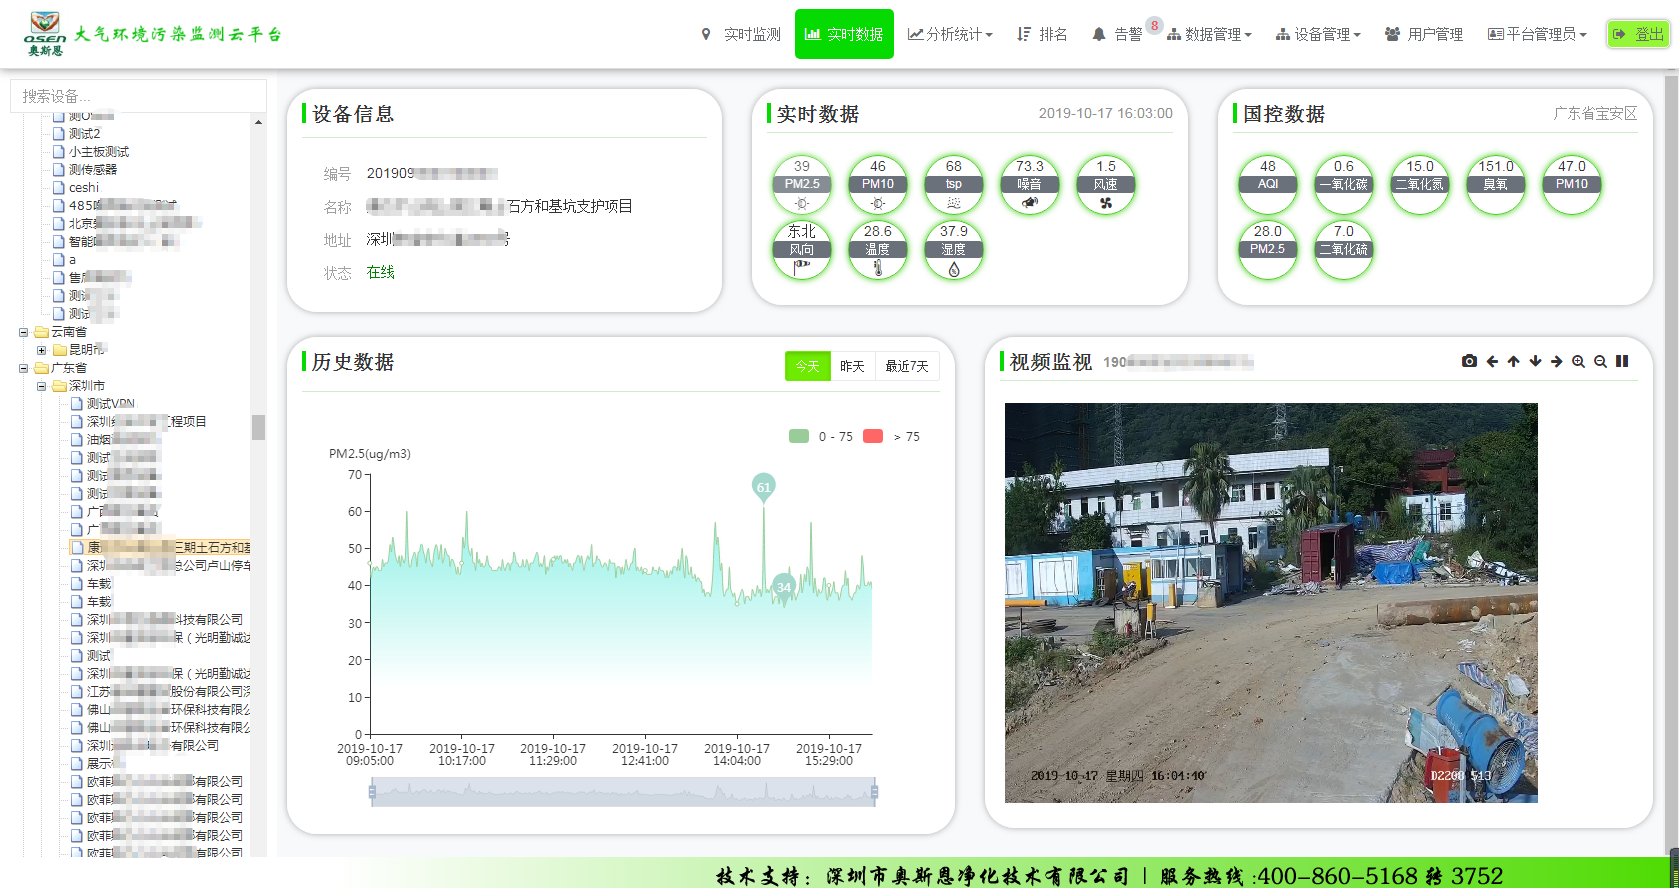Expand the 昆明市 tree node
Screen dimensions: 1679x888
(x=41, y=350)
